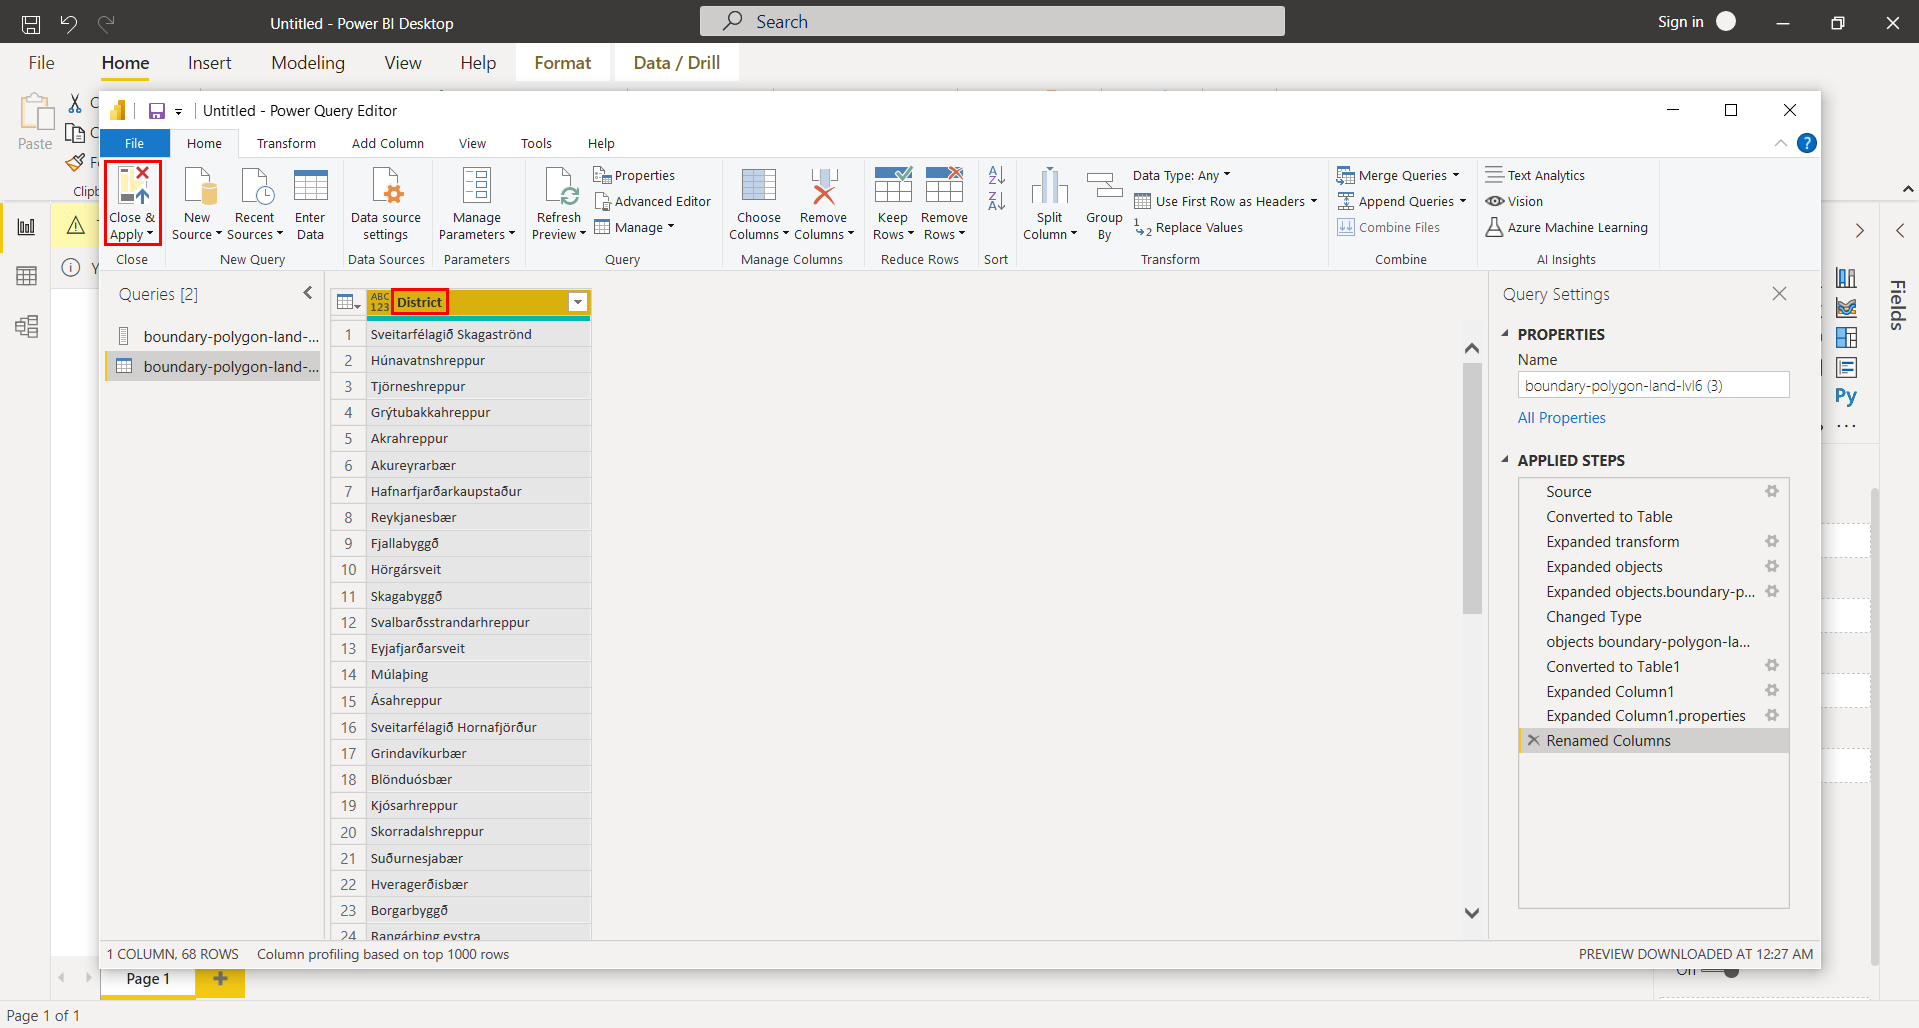Click Refresh Preview
Screen dimensions: 1919x1028
pyautogui.click(x=558, y=202)
